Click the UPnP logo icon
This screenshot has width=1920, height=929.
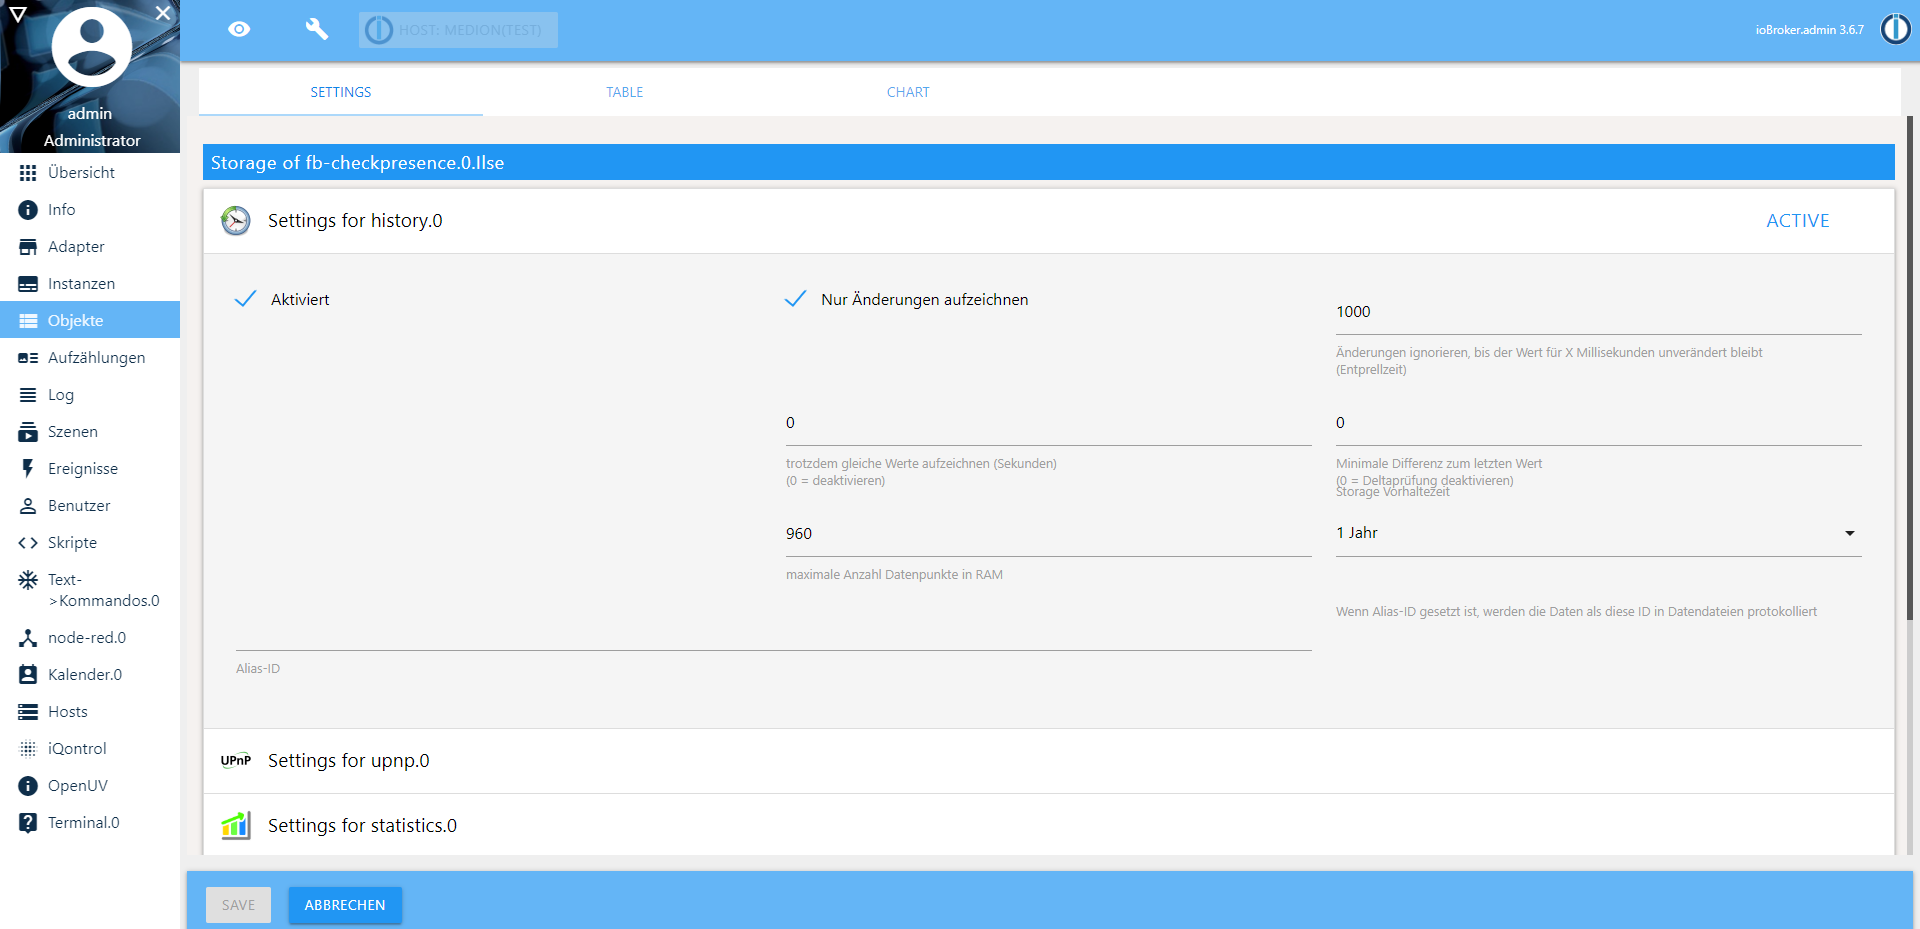point(236,761)
